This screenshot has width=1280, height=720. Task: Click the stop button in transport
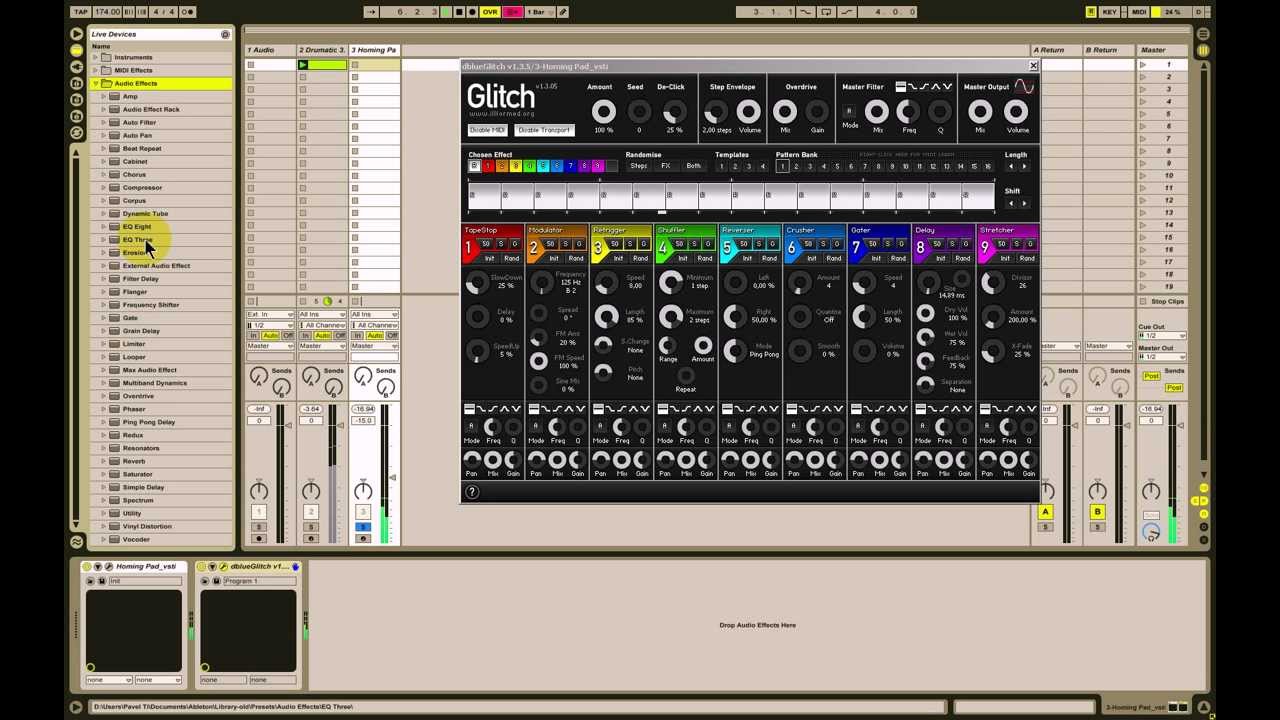click(458, 12)
